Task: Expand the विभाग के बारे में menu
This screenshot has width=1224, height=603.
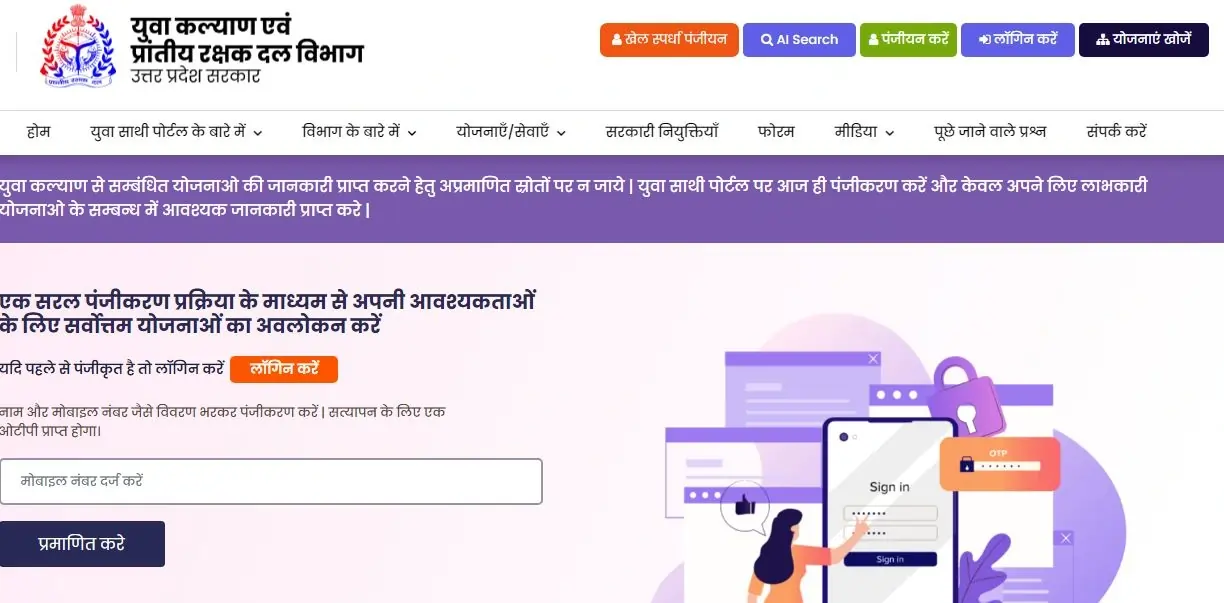Action: (359, 131)
